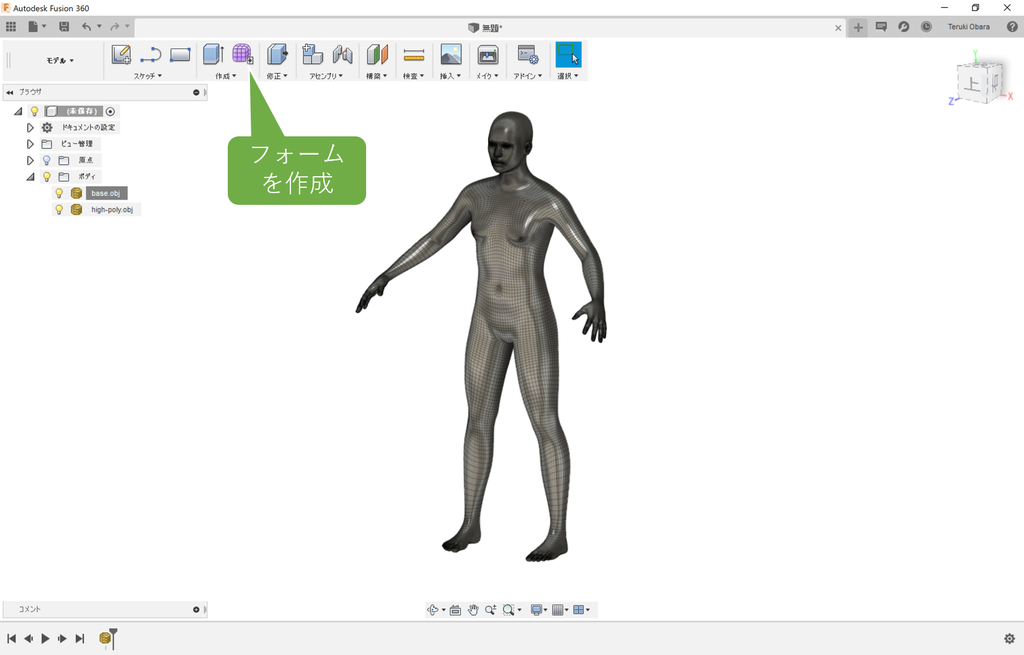Expand the ドキュメントの設定 tree item
The width and height of the screenshot is (1024, 655).
point(29,127)
